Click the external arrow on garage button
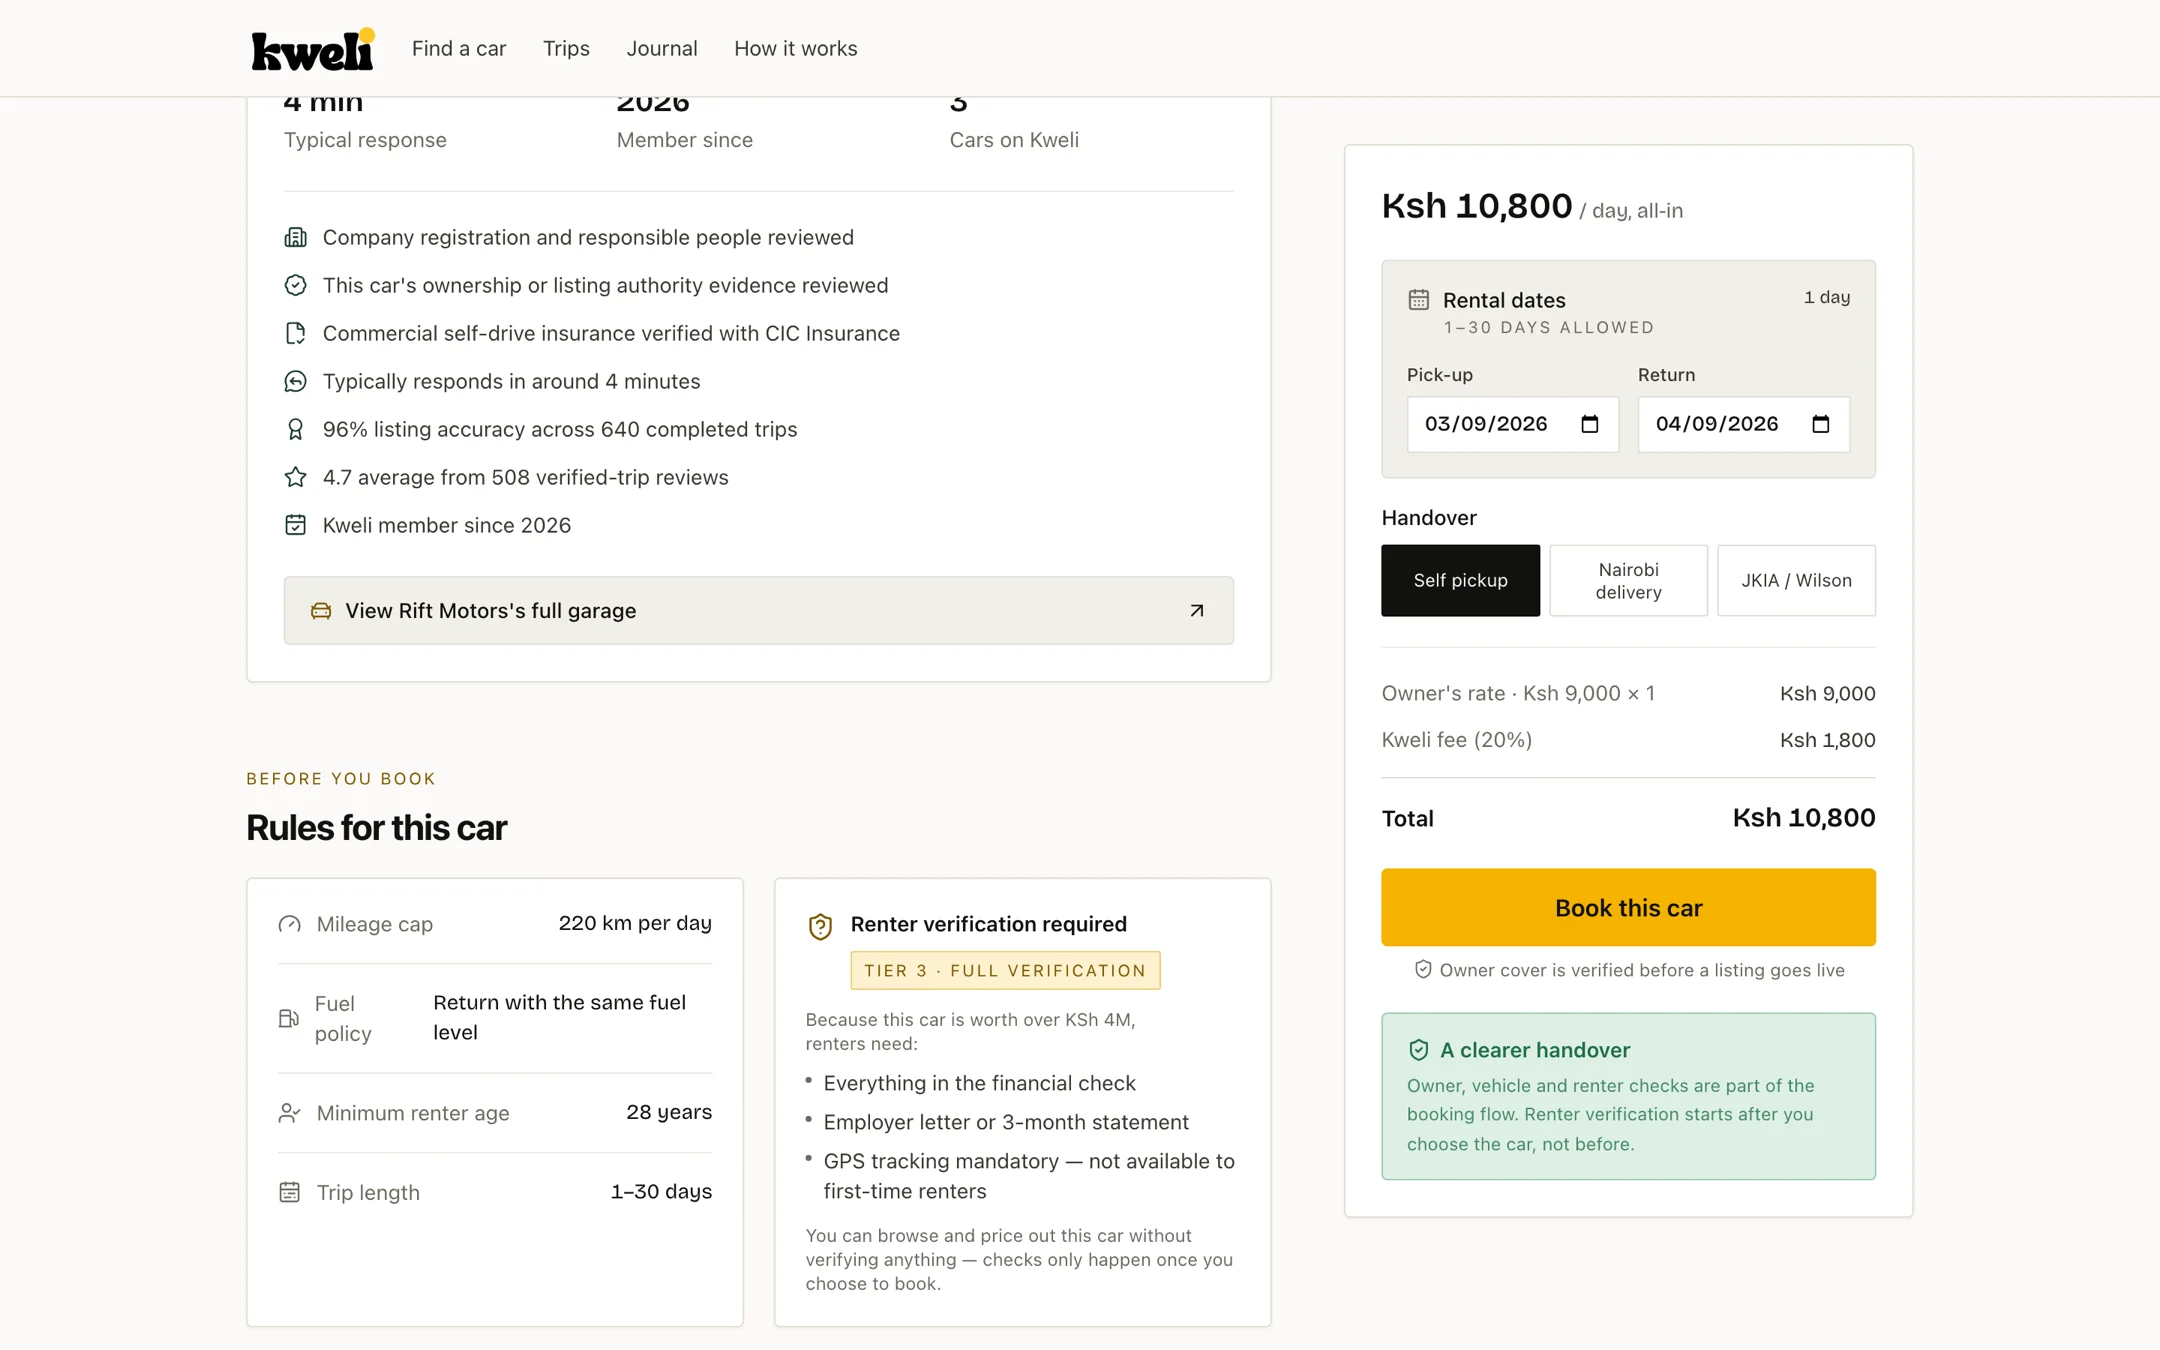 click(x=1197, y=610)
